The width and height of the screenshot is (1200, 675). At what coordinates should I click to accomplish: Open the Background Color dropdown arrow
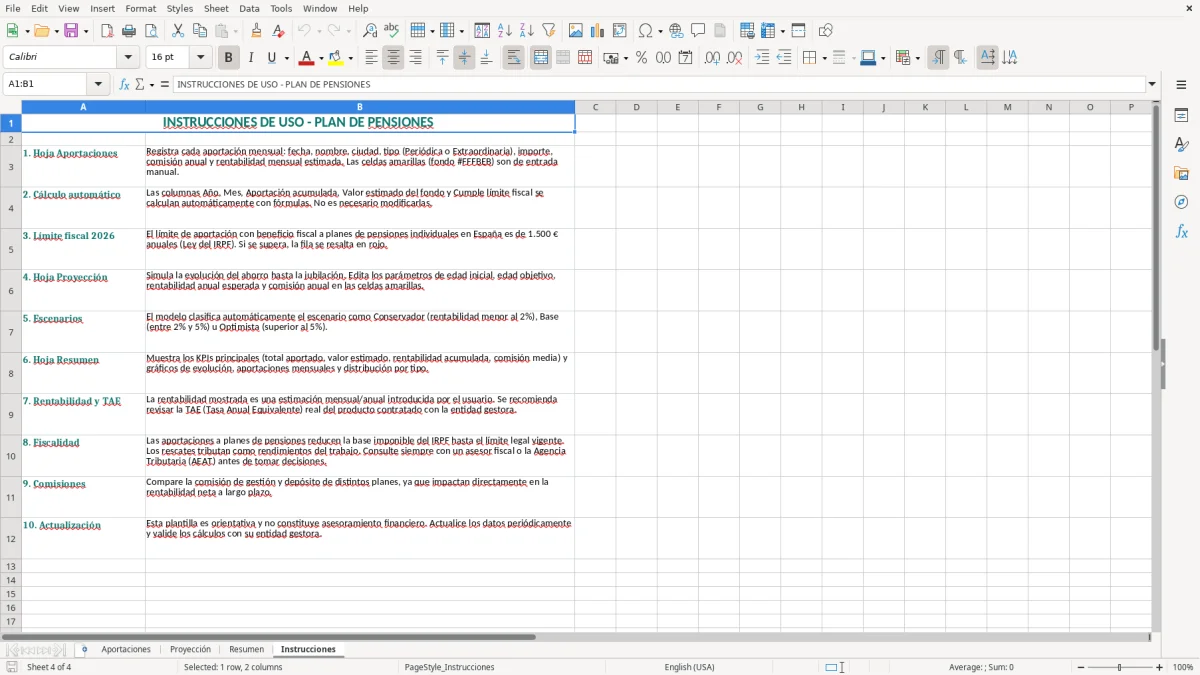pyautogui.click(x=350, y=58)
